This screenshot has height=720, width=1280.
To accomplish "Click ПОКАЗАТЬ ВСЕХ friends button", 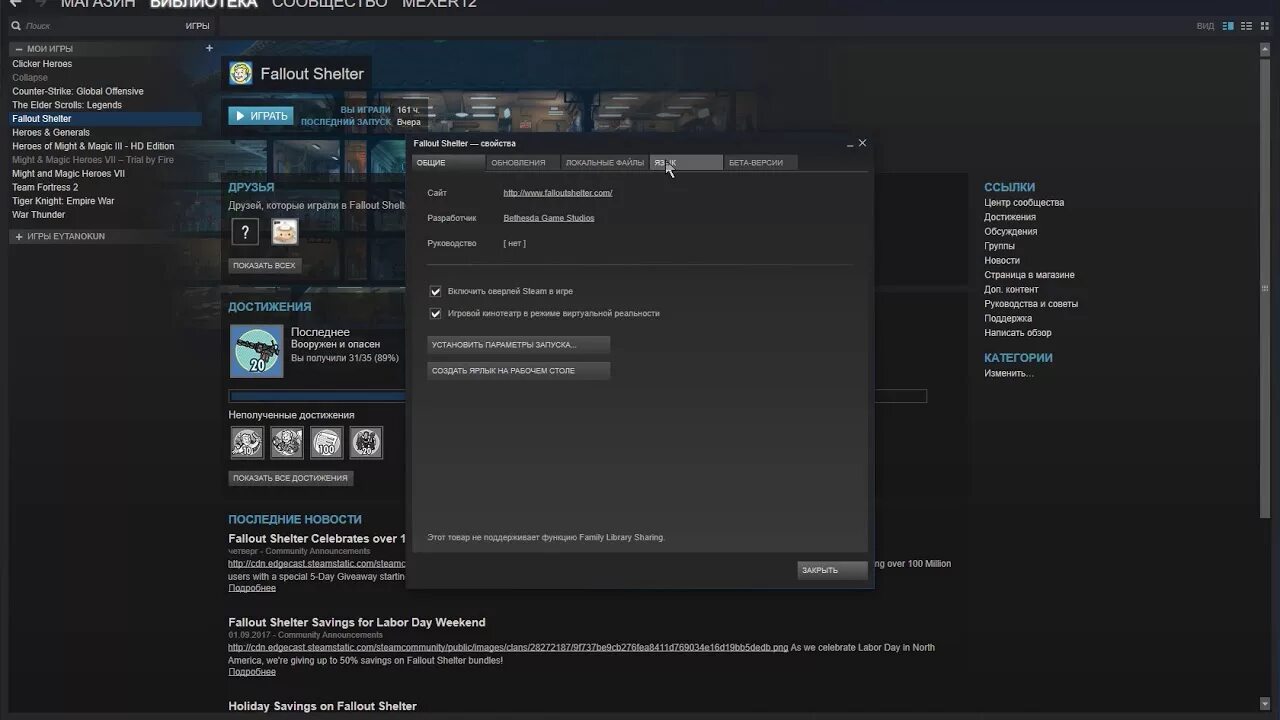I will click(x=264, y=266).
